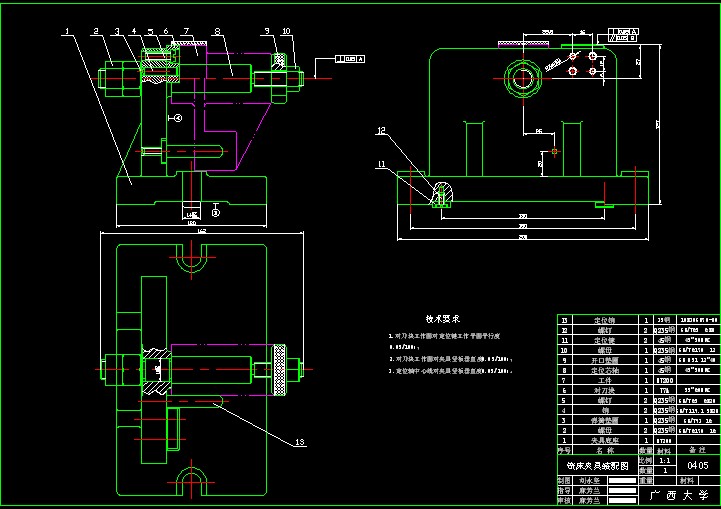Select material 'HT200' in the 工件 row

664,380
